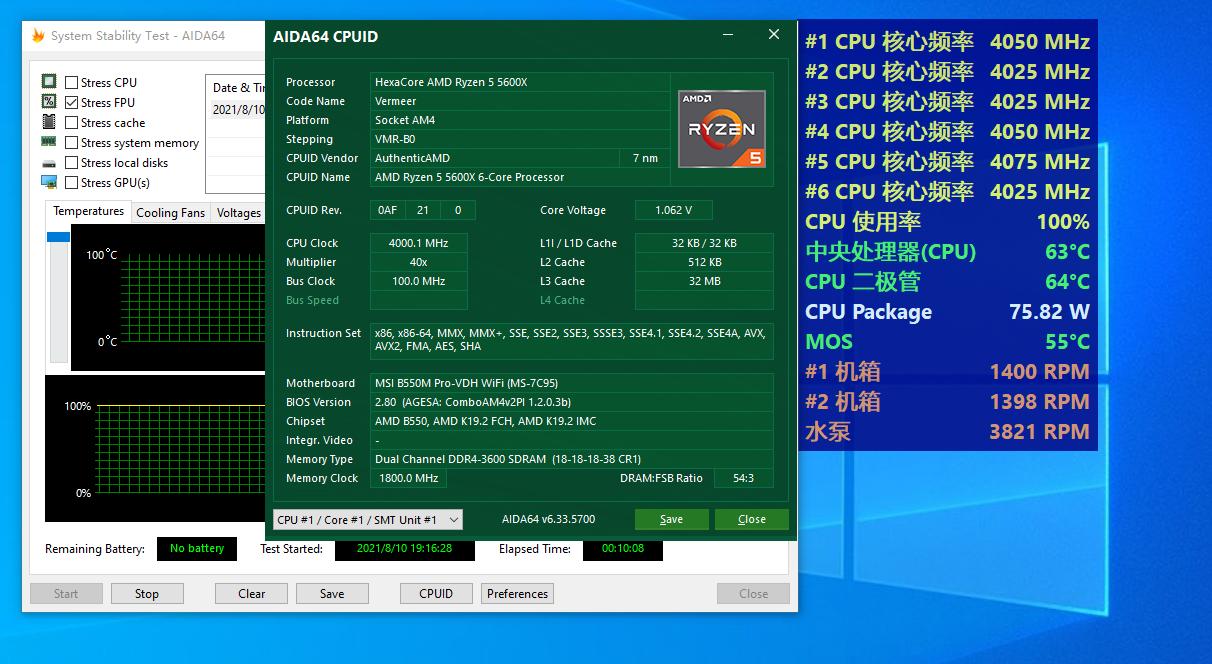This screenshot has height=664, width=1212.
Task: Click the blue temperature graph legend bar
Action: tap(58, 236)
